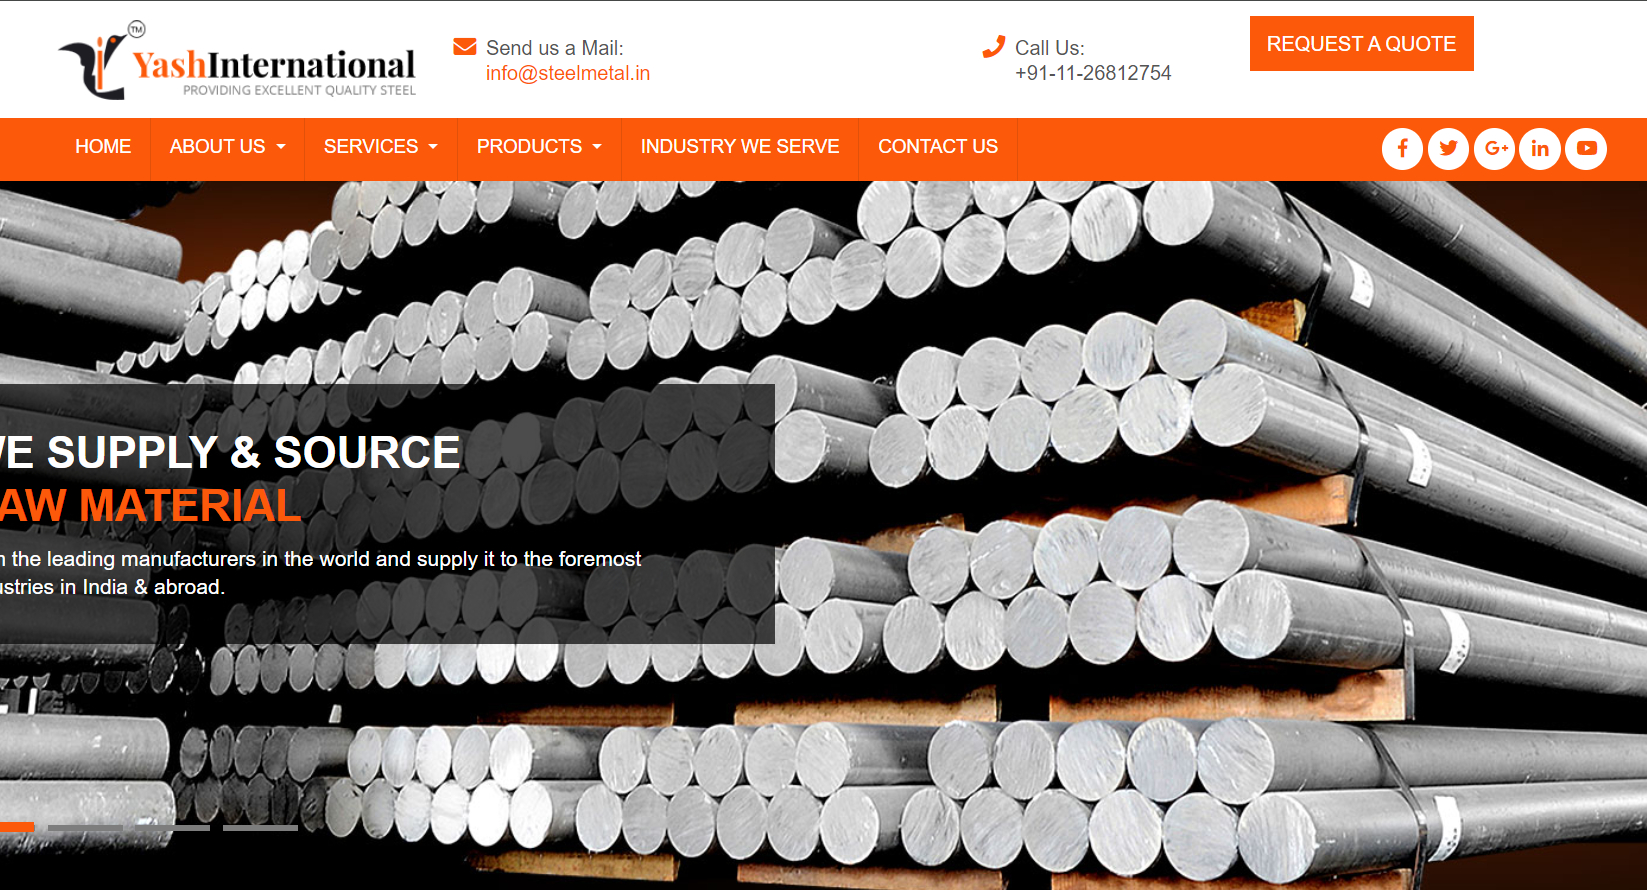Jump to the fourth carousel slide indicator
This screenshot has height=890, width=1647.
click(x=260, y=828)
